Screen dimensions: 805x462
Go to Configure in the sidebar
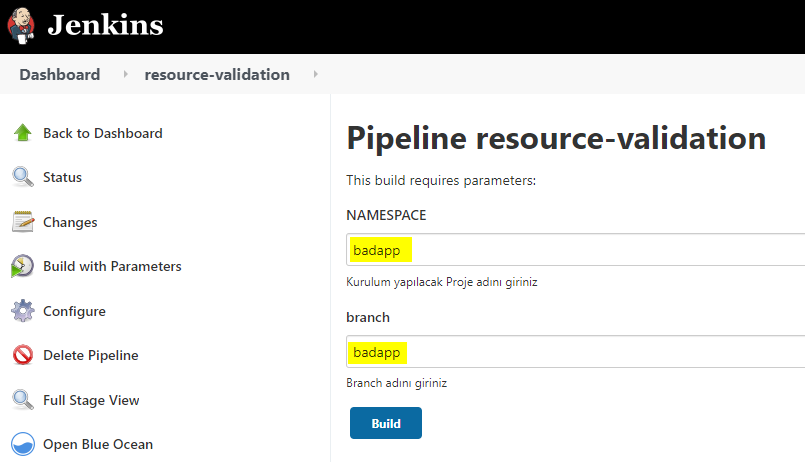coord(74,311)
